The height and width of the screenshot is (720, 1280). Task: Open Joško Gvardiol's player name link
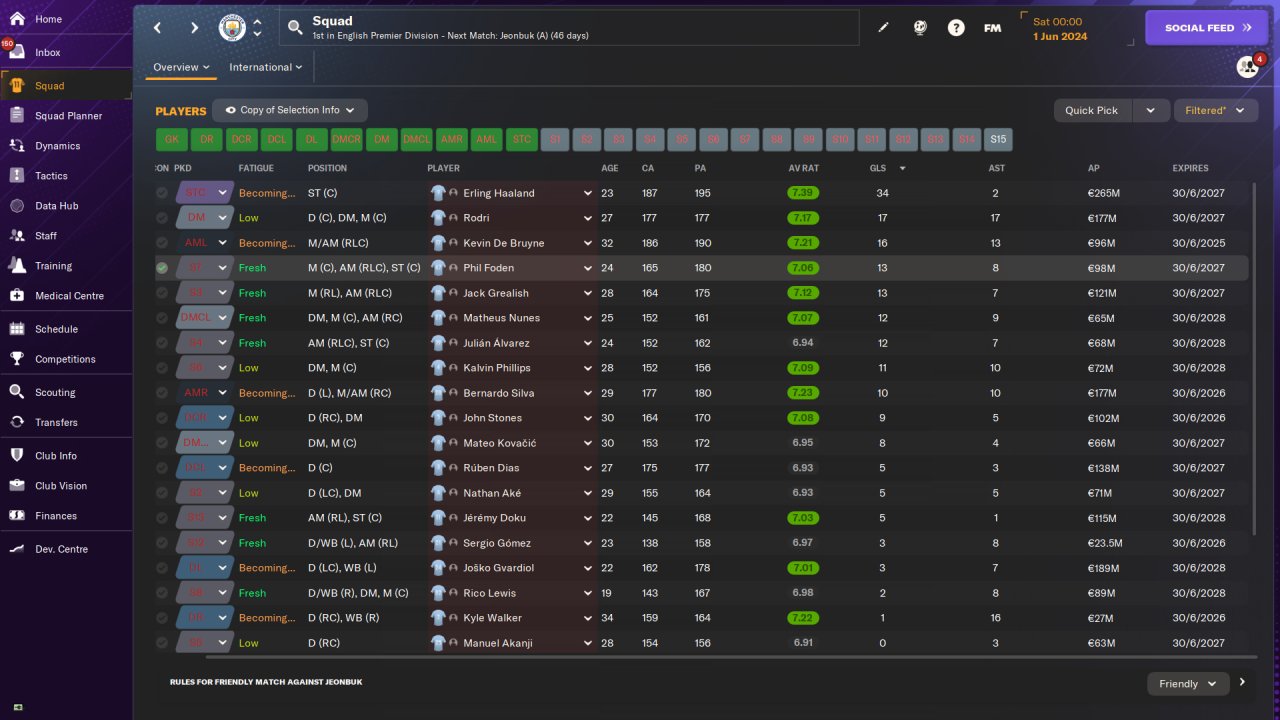pyautogui.click(x=500, y=568)
